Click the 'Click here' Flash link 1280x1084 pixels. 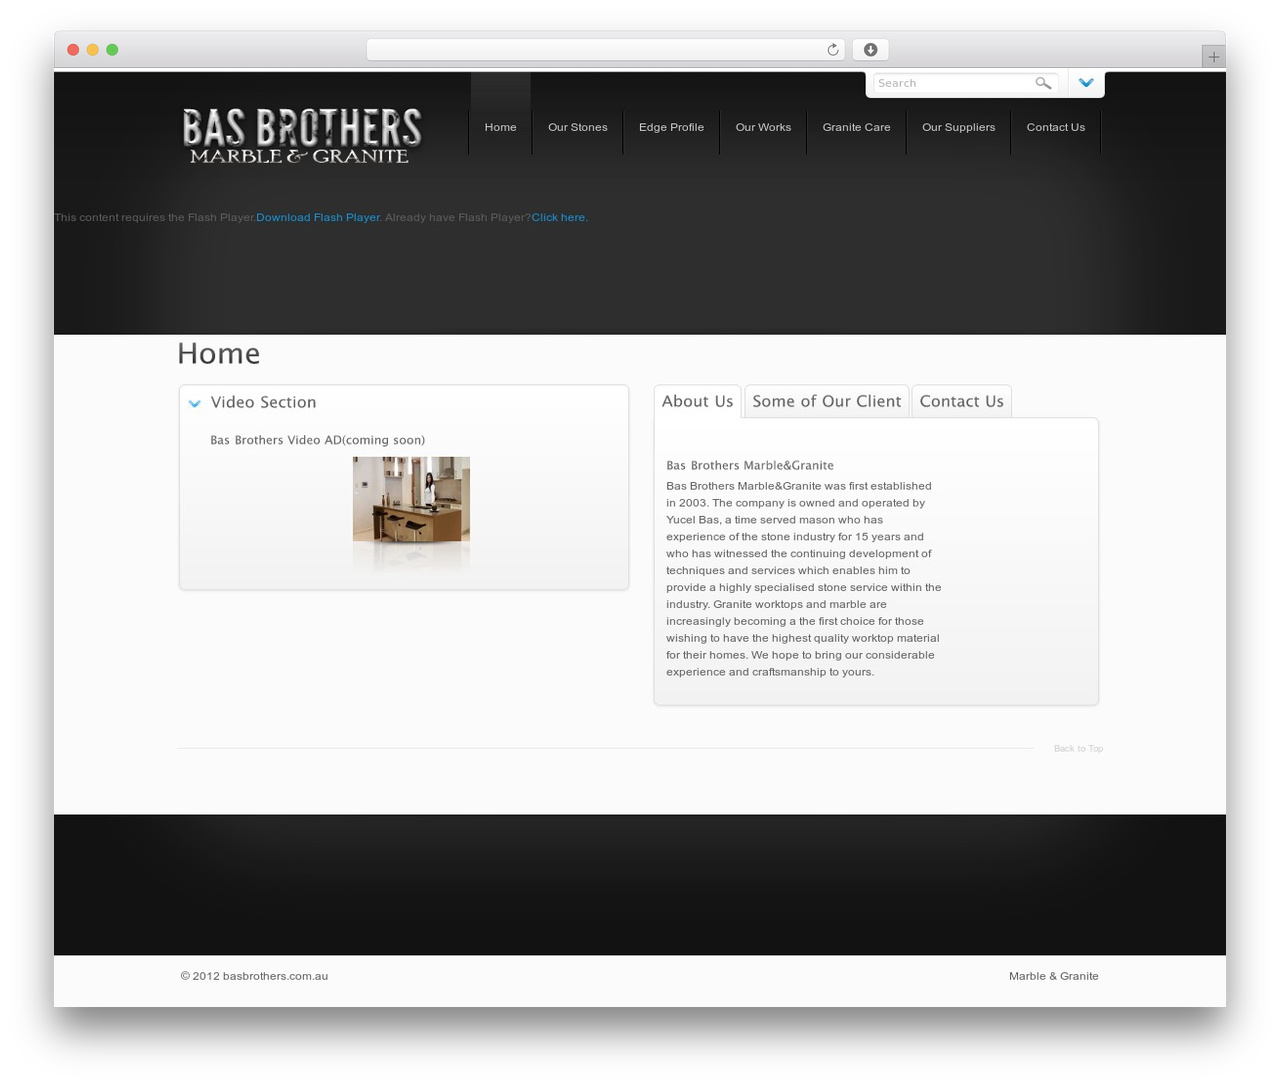pyautogui.click(x=558, y=217)
